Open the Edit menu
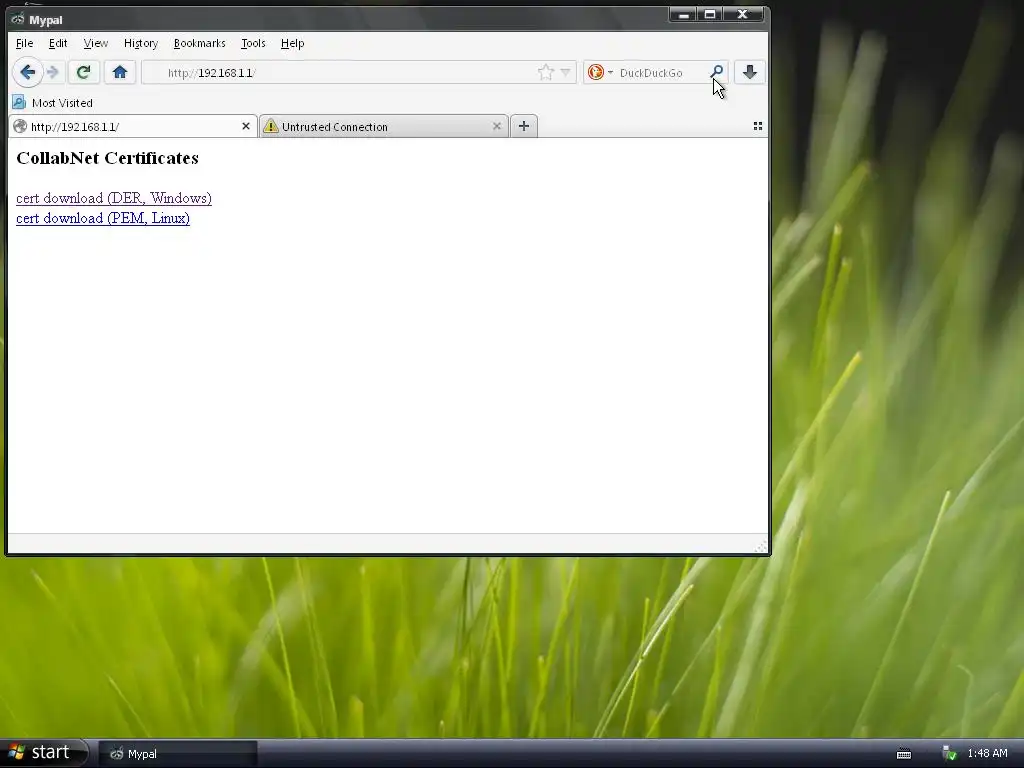This screenshot has height=768, width=1024. pos(58,43)
